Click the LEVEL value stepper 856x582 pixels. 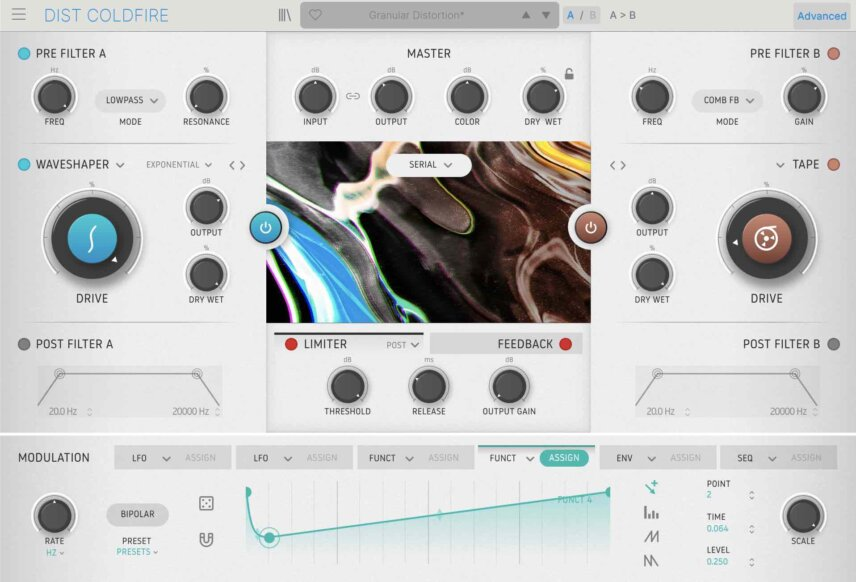tap(752, 562)
